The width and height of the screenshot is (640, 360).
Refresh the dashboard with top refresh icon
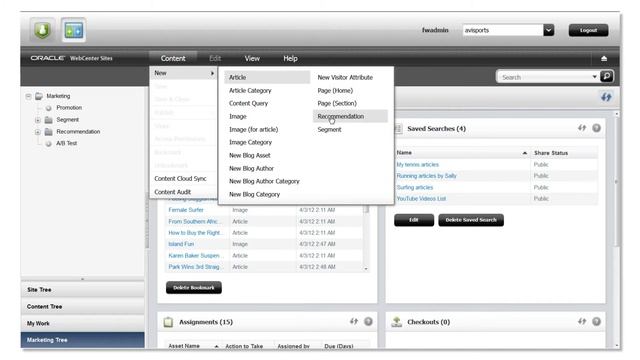point(606,97)
